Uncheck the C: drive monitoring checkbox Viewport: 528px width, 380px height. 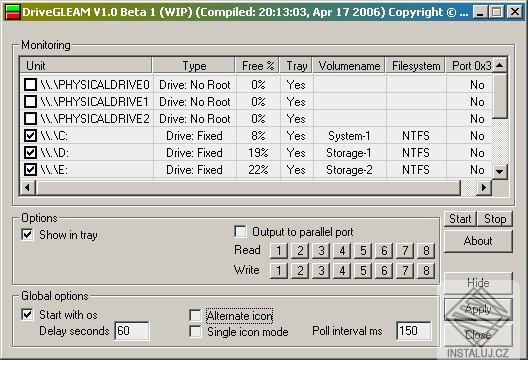coord(30,135)
